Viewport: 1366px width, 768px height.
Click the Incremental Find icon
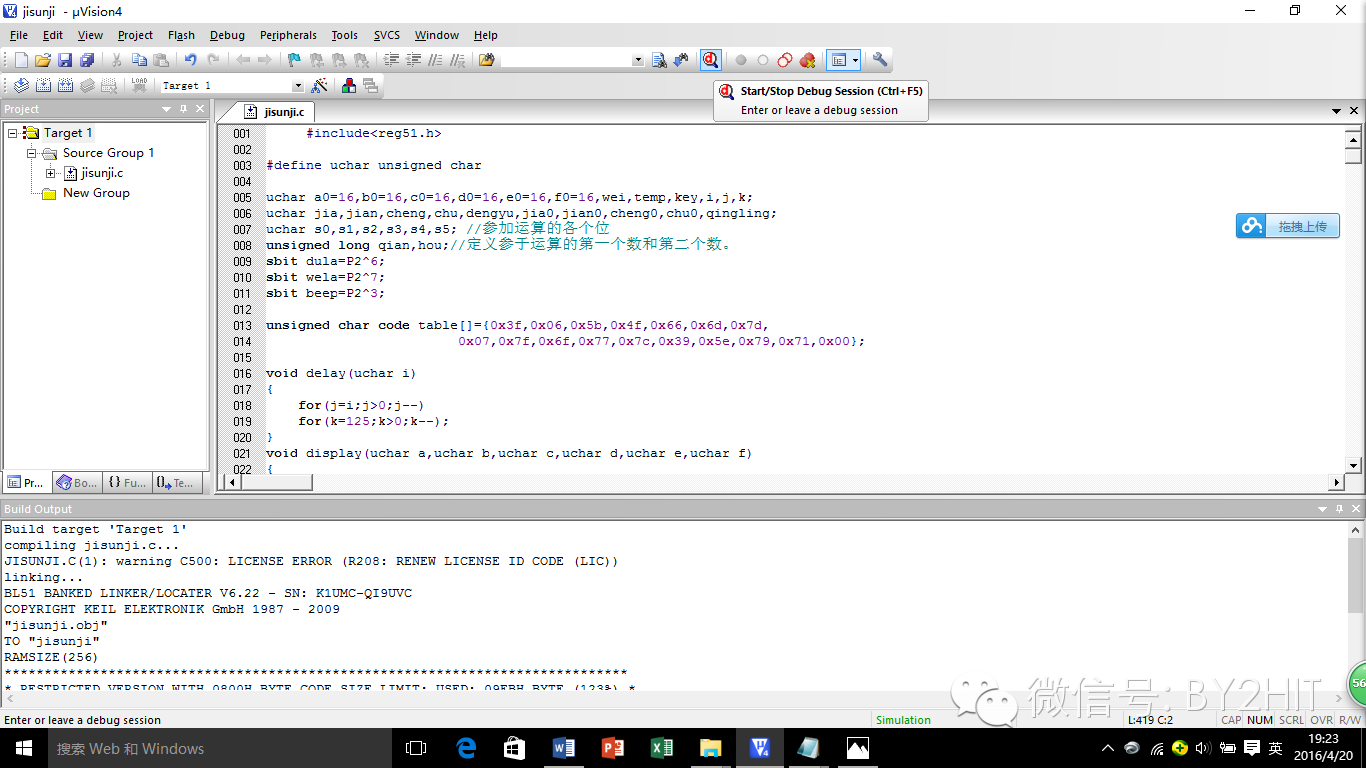(x=681, y=60)
